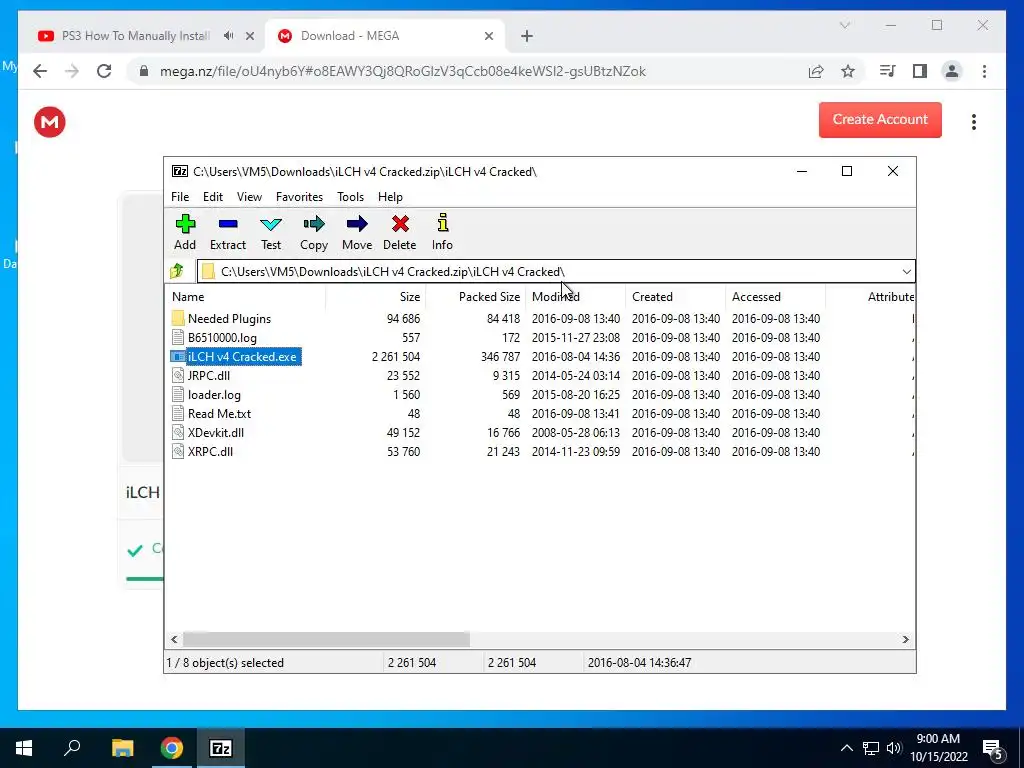Screen dimensions: 1024x768
Task: Click the Create Account button
Action: pyautogui.click(x=880, y=120)
